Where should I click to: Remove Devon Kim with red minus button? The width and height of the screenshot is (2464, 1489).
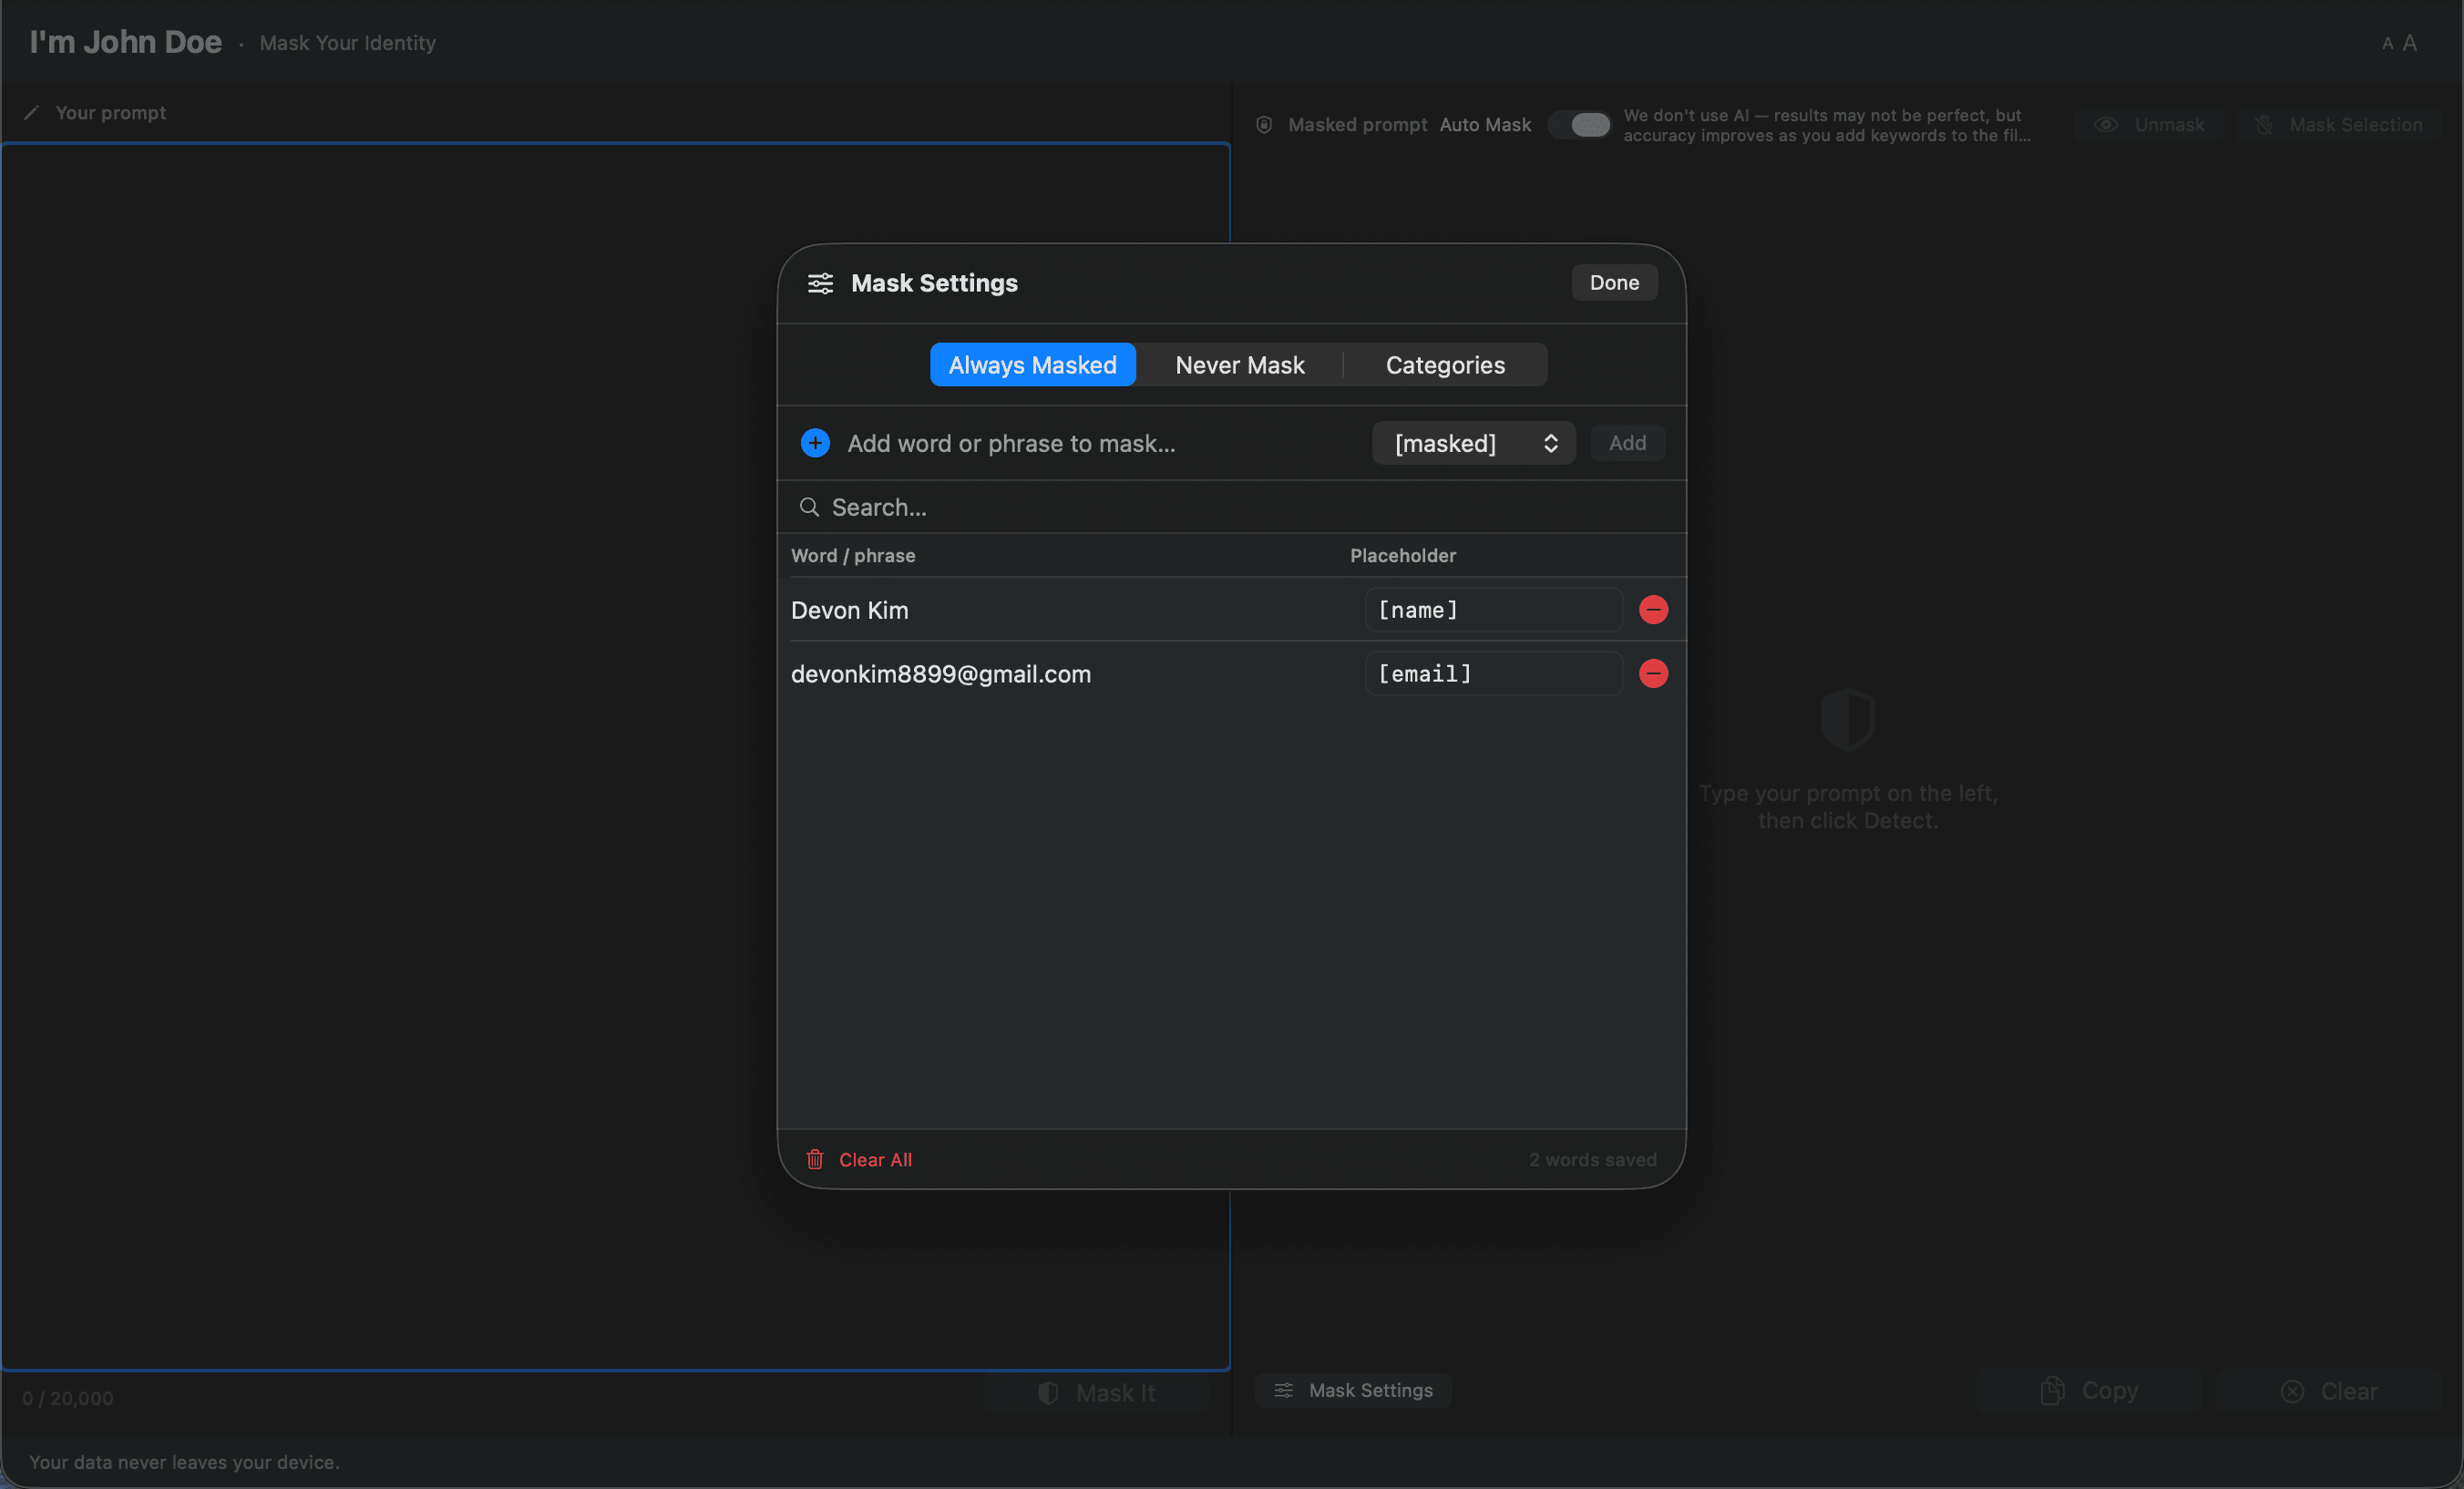[x=1653, y=610]
